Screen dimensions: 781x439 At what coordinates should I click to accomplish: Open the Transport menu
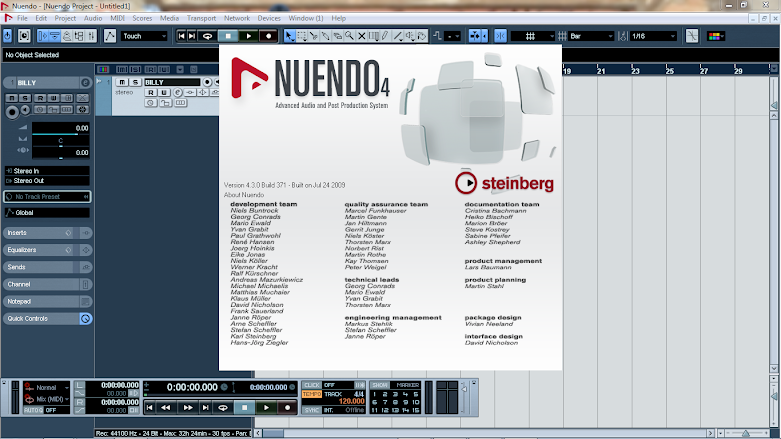[201, 18]
